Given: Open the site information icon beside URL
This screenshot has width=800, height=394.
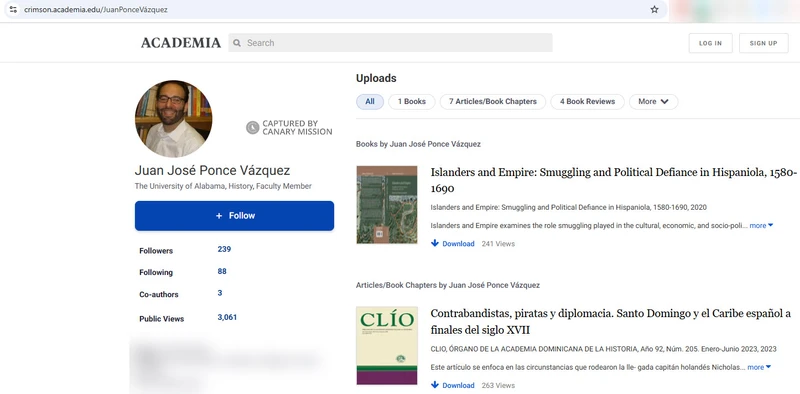Looking at the screenshot, I should click(13, 10).
